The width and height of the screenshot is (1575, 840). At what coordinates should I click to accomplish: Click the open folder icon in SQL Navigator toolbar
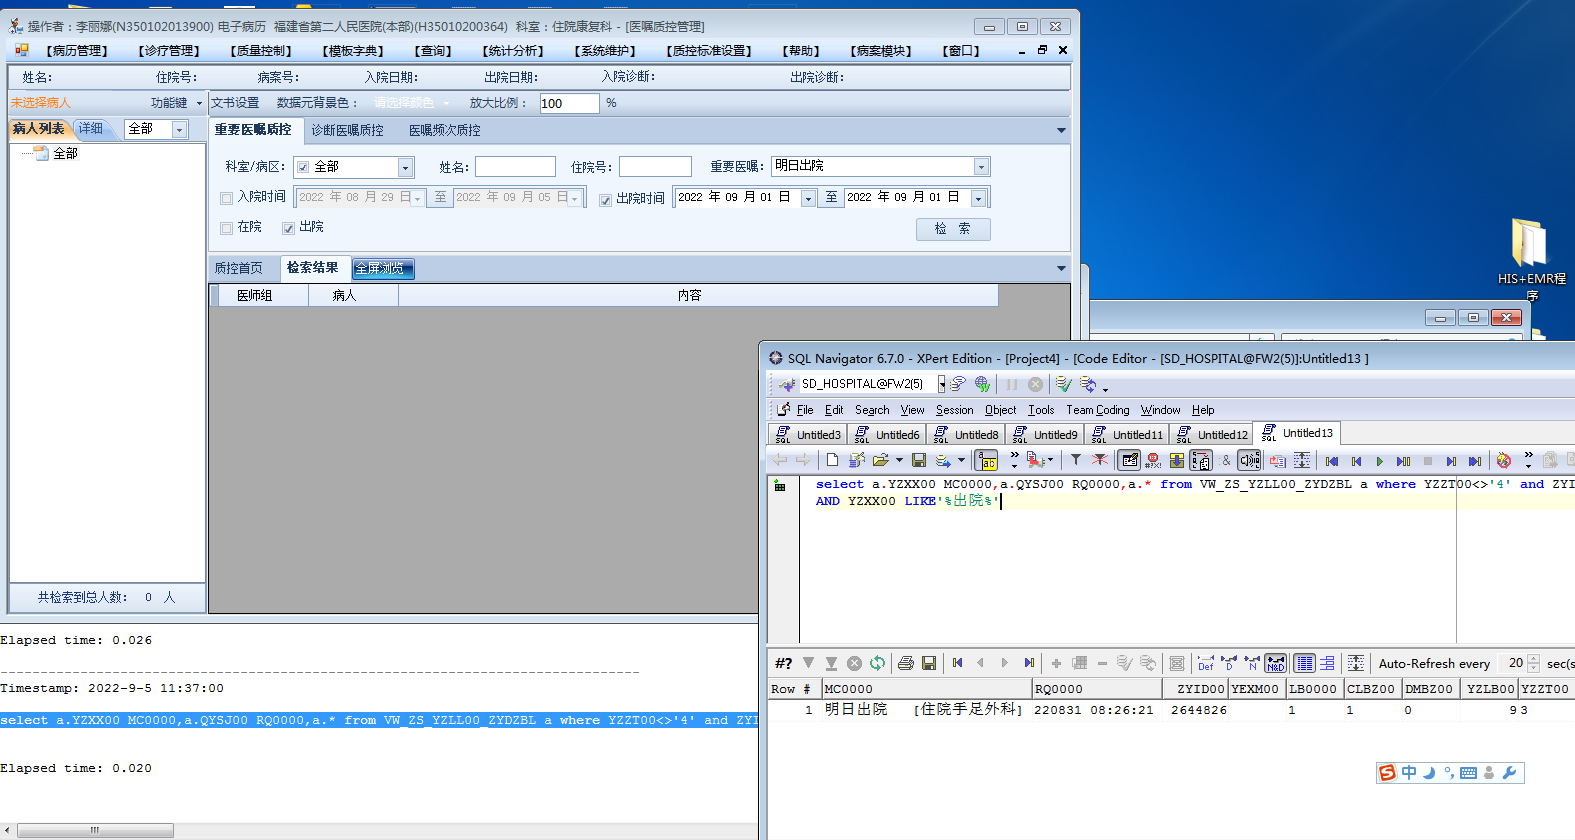point(880,460)
